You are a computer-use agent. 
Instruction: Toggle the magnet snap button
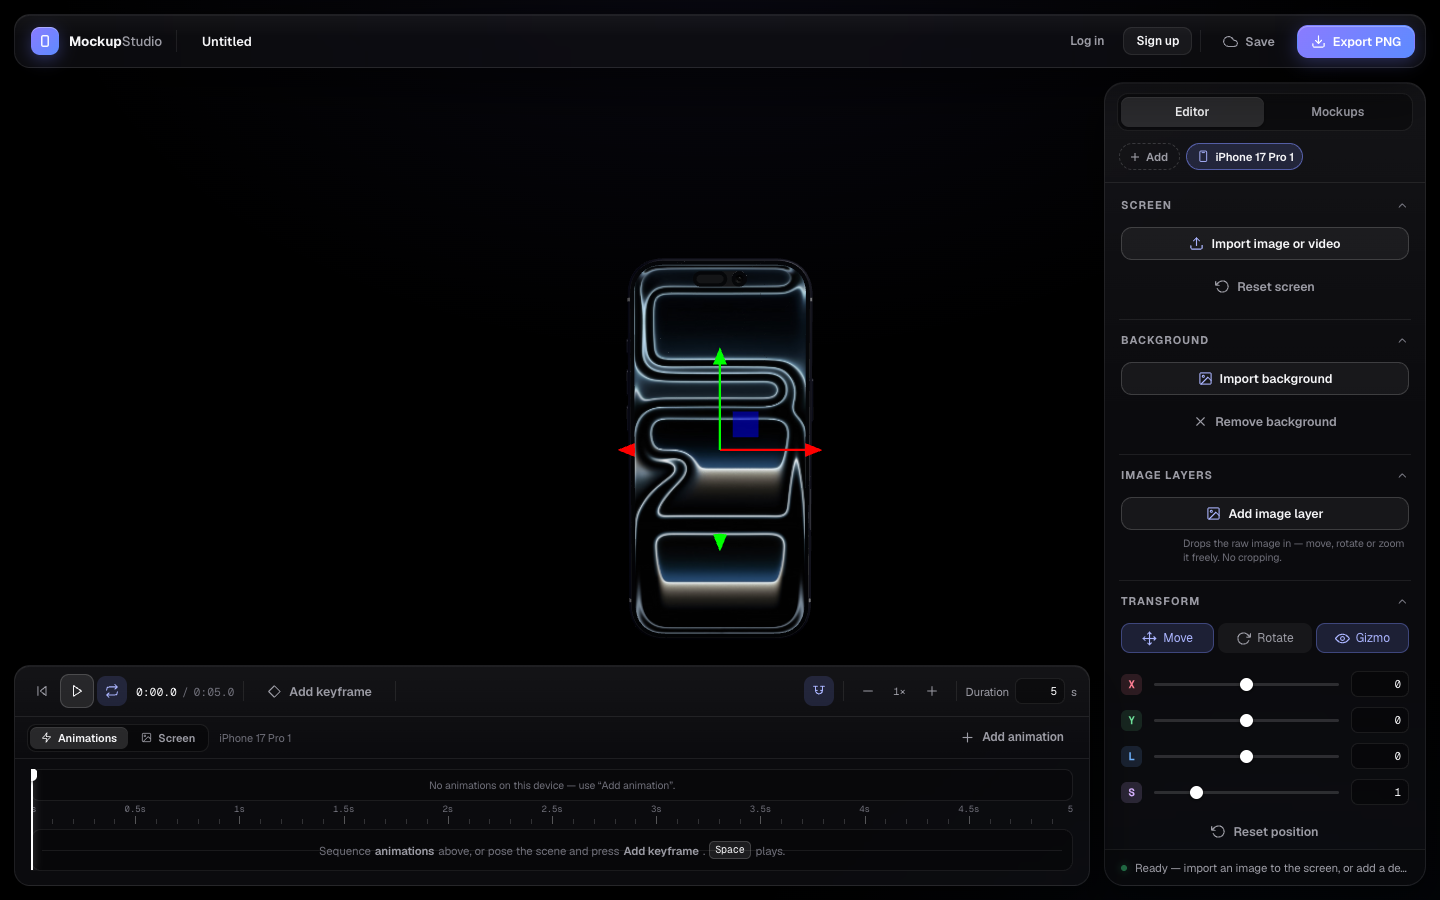point(819,691)
